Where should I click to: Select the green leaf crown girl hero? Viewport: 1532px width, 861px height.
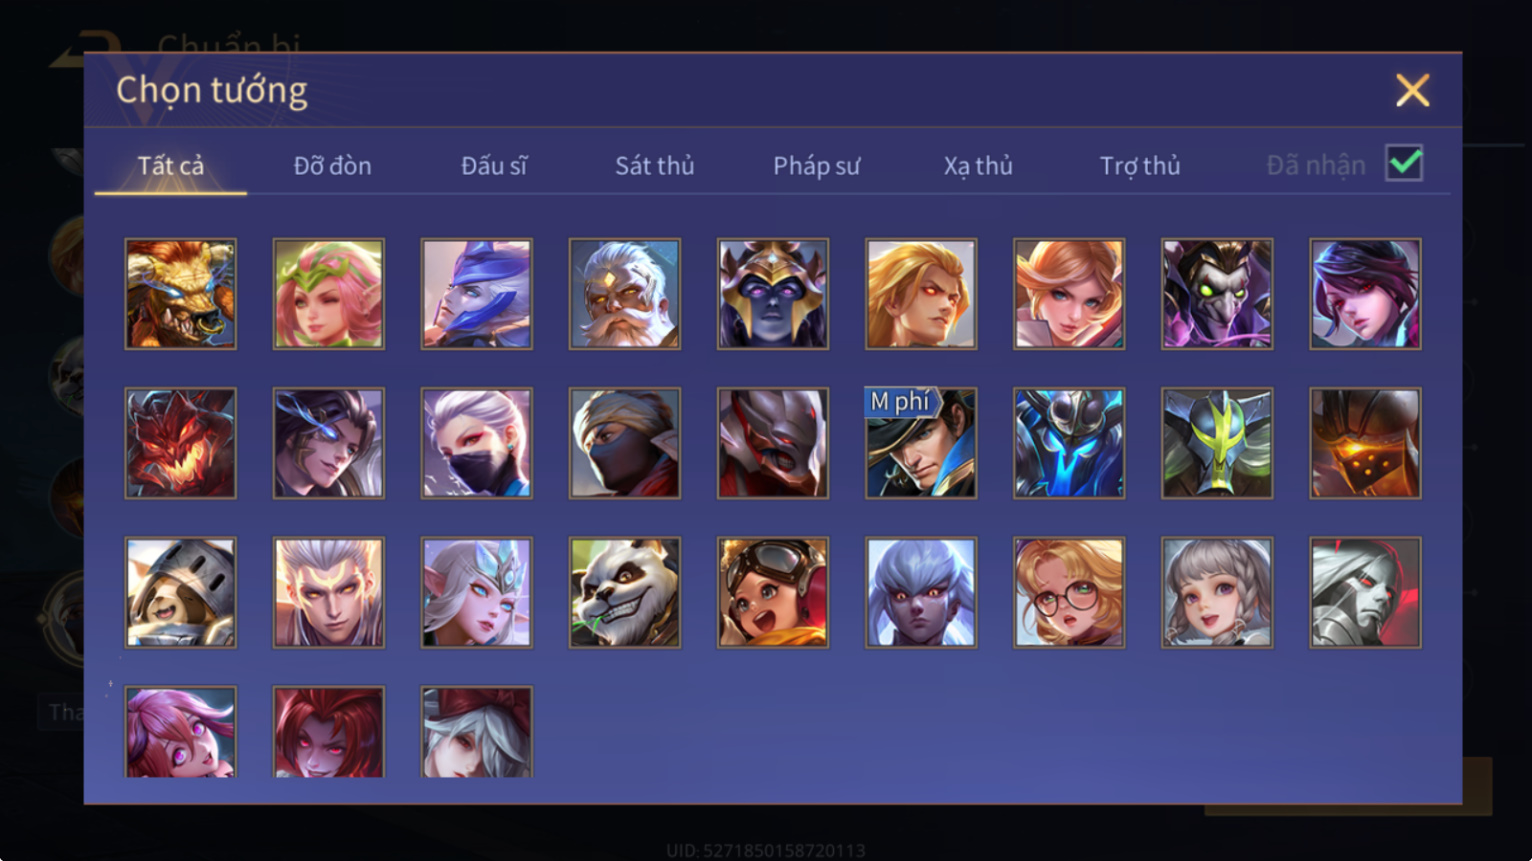329,294
